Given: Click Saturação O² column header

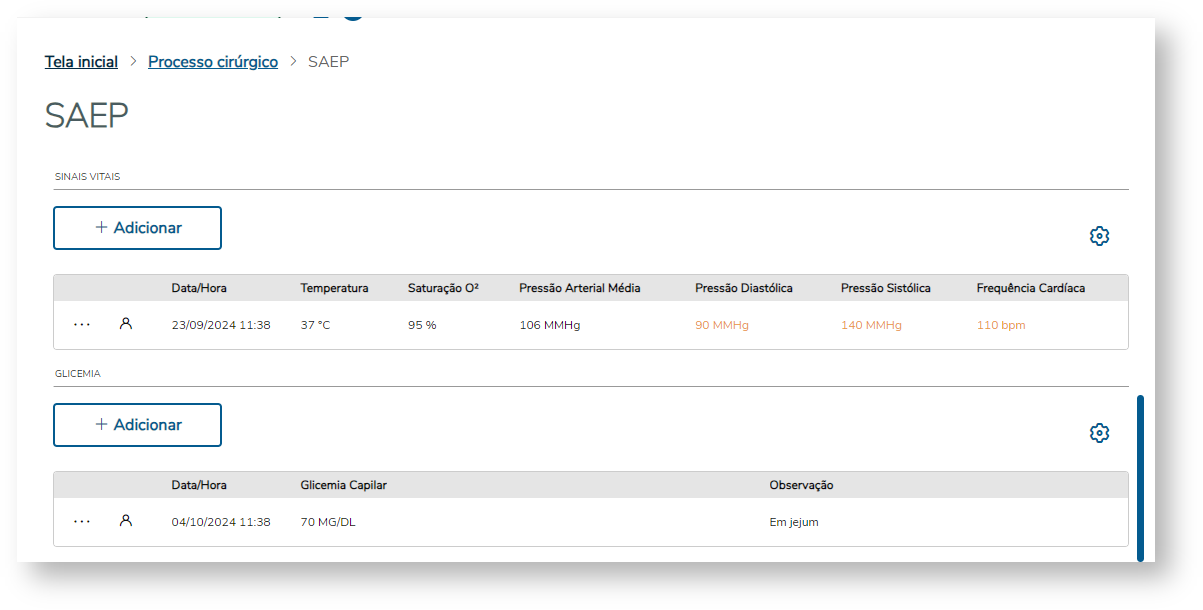Looking at the screenshot, I should click(443, 288).
